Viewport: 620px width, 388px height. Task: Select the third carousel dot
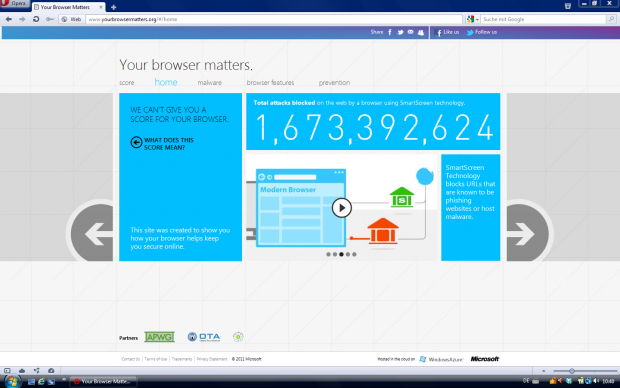pyautogui.click(x=341, y=254)
